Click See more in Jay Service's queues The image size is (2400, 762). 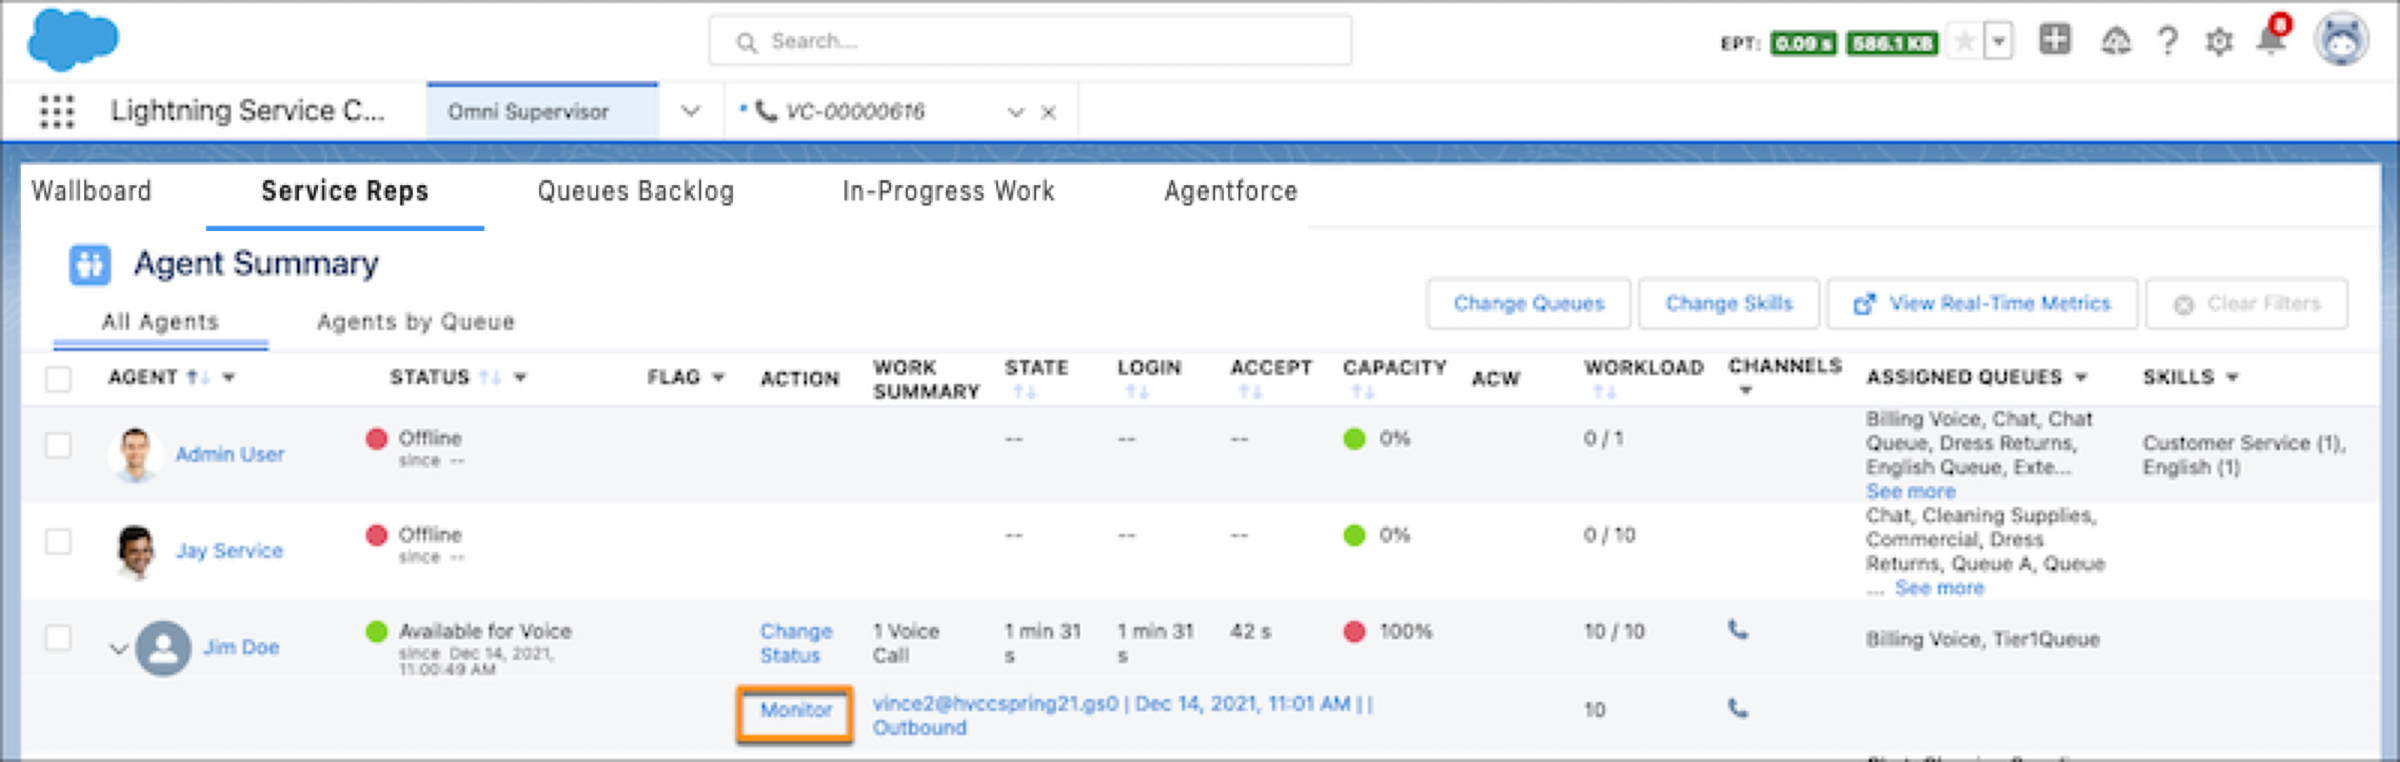1939,588
